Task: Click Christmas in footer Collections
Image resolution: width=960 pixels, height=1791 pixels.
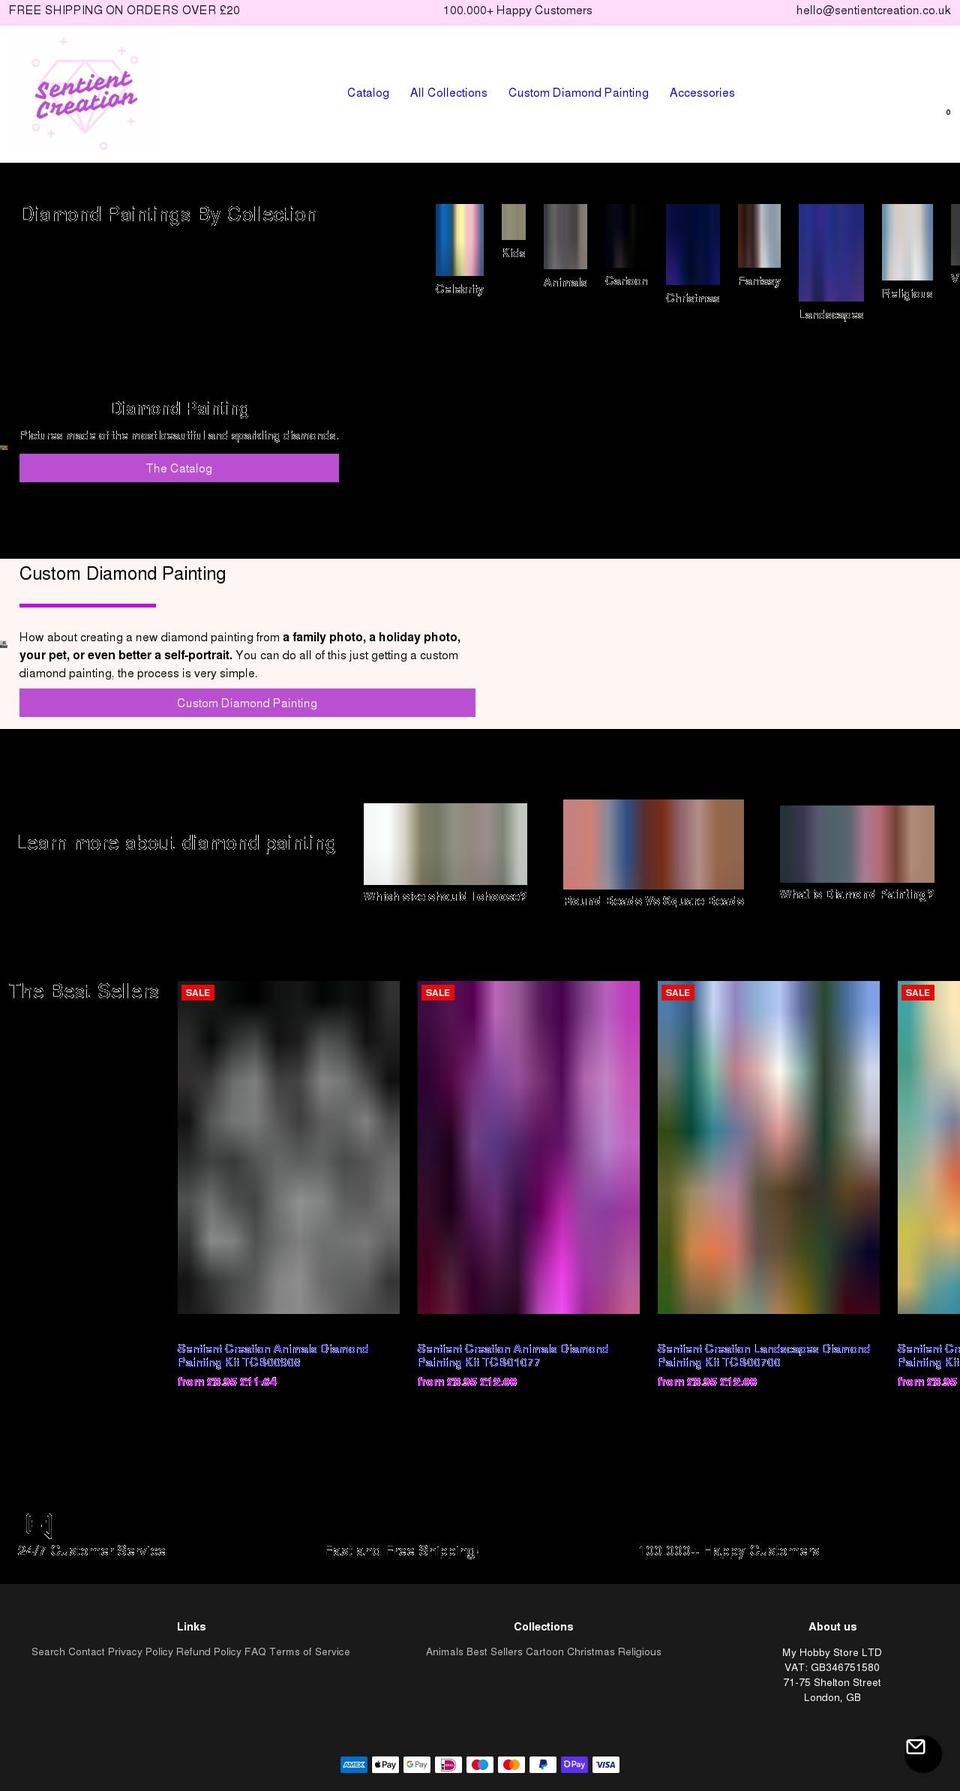Action: [x=590, y=1652]
